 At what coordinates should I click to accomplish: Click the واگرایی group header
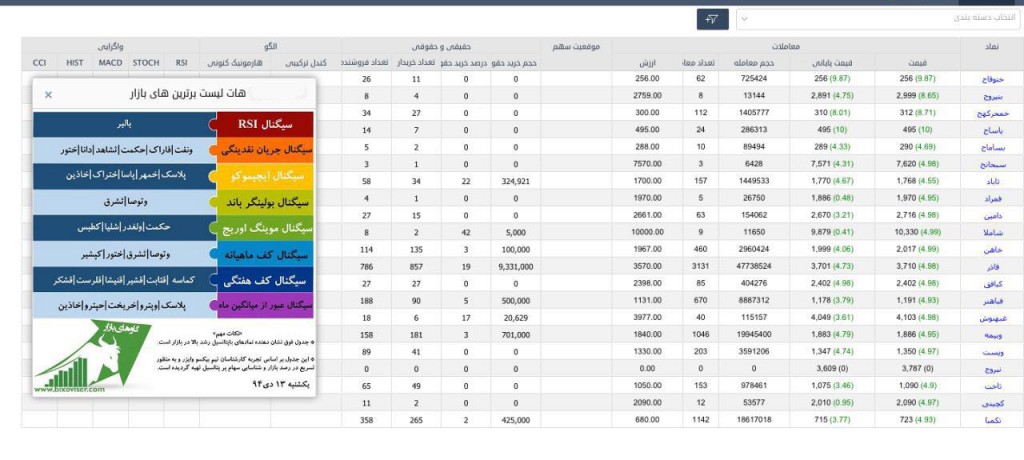click(x=110, y=46)
